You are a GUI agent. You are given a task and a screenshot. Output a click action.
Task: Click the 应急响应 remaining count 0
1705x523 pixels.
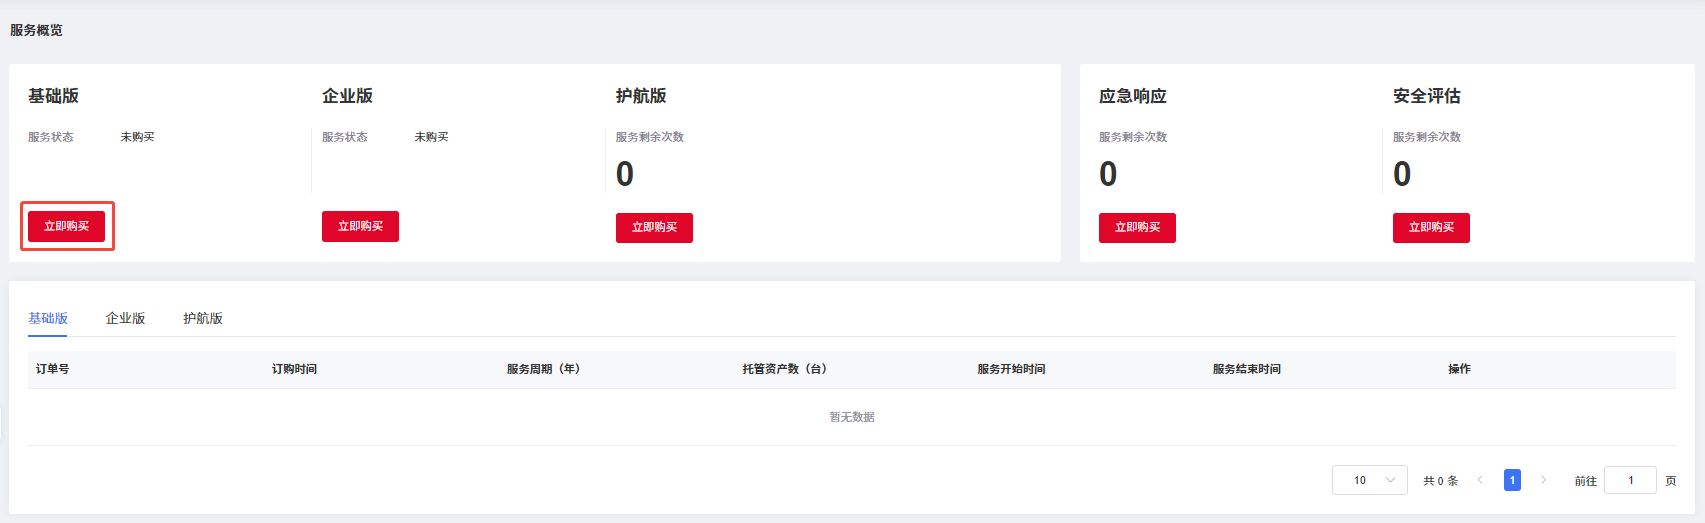tap(1108, 174)
